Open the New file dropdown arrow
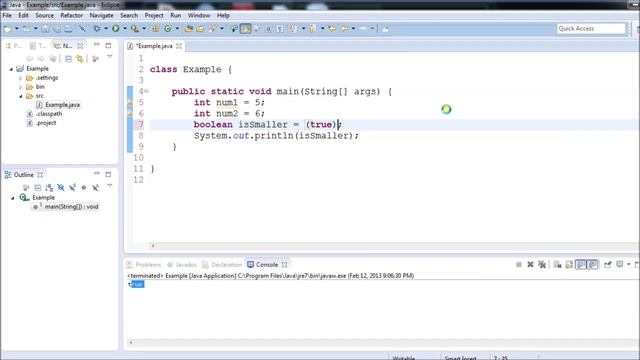This screenshot has width=640, height=360. point(17,29)
